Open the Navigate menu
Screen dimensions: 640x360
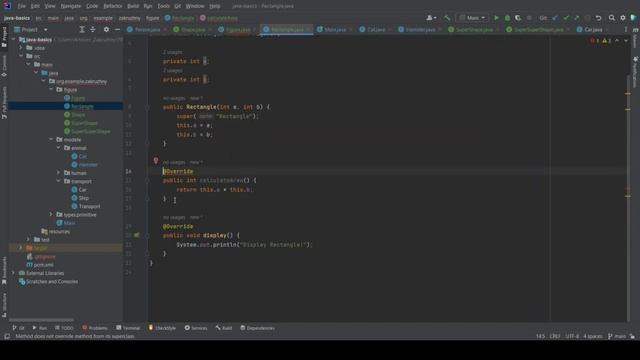coord(71,6)
